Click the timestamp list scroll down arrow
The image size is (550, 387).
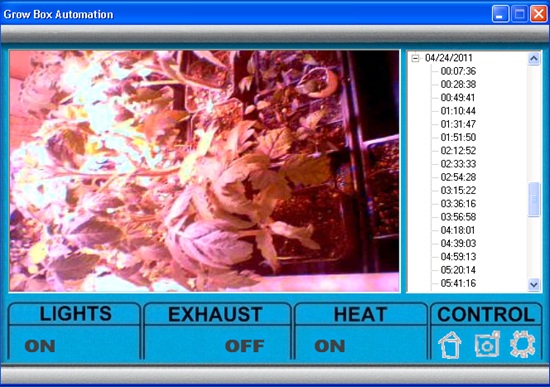click(534, 284)
